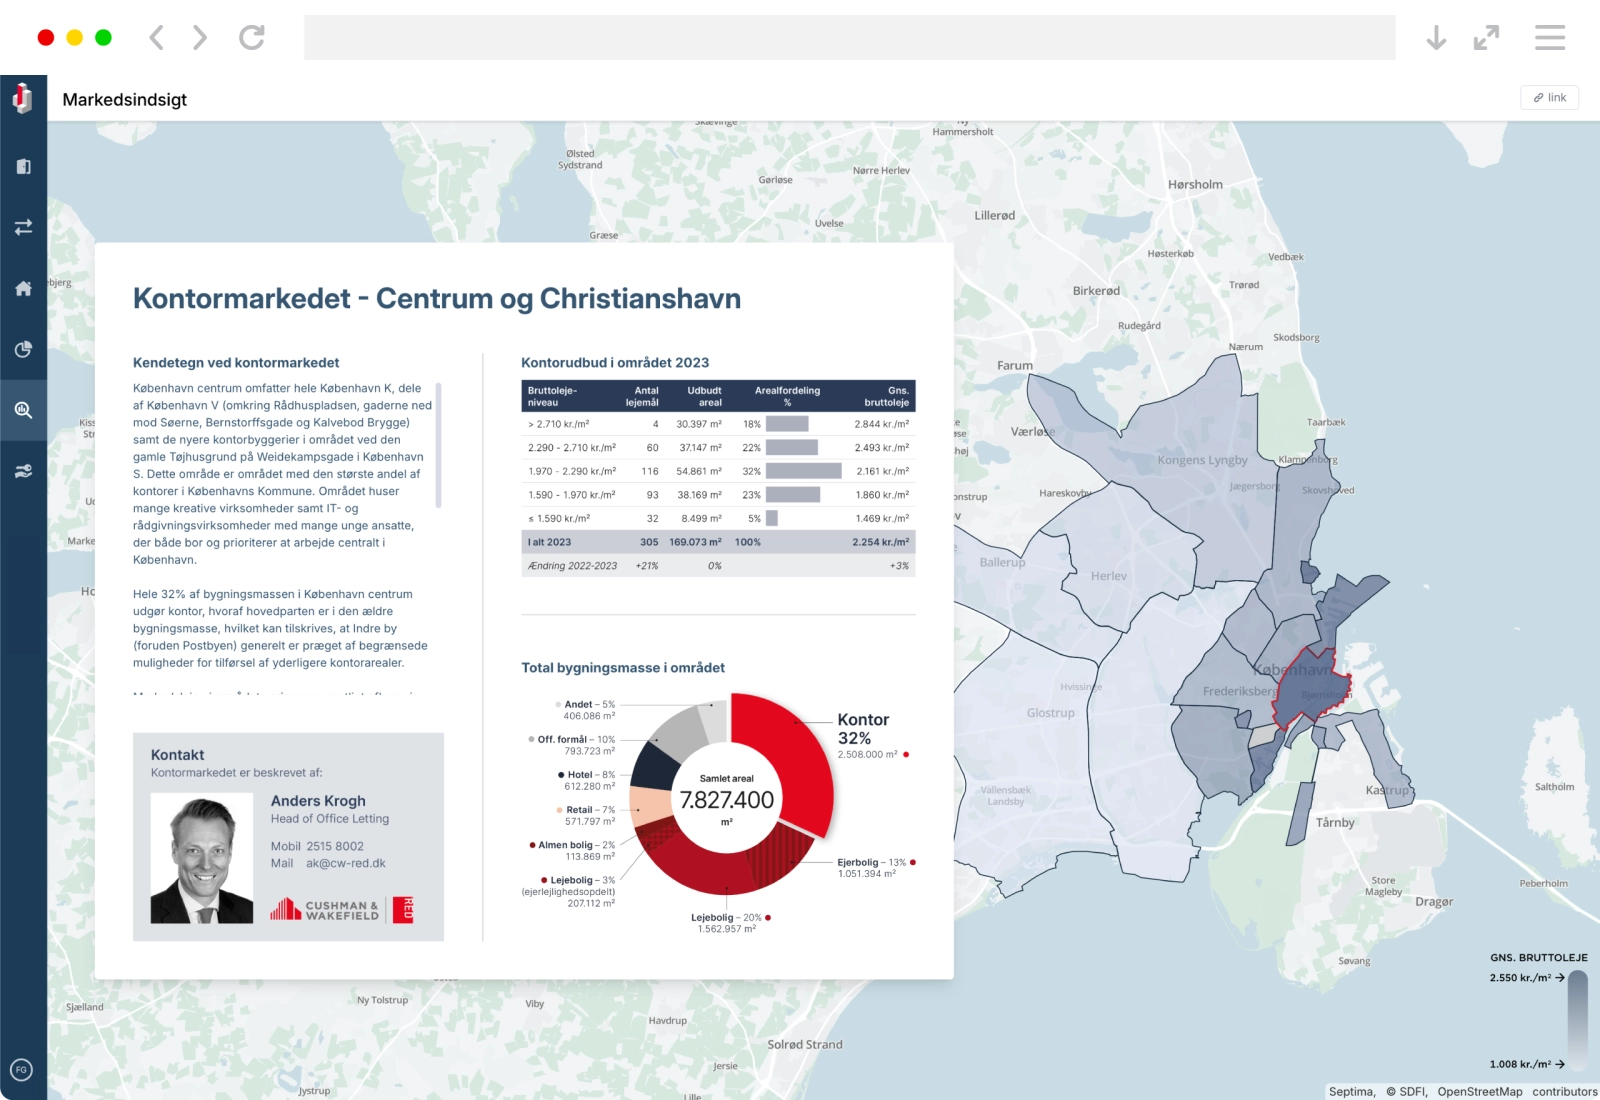The width and height of the screenshot is (1600, 1100).
Task: Click the OpenStreetMap attribution link
Action: 1479,1091
